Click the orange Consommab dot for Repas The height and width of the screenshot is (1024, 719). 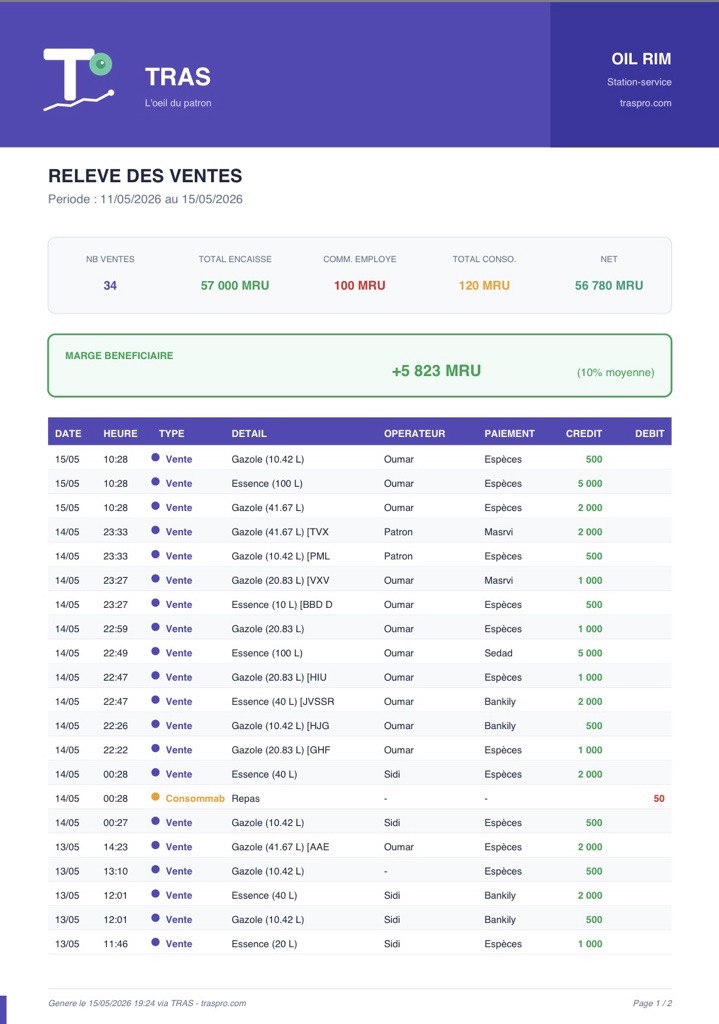pos(155,797)
